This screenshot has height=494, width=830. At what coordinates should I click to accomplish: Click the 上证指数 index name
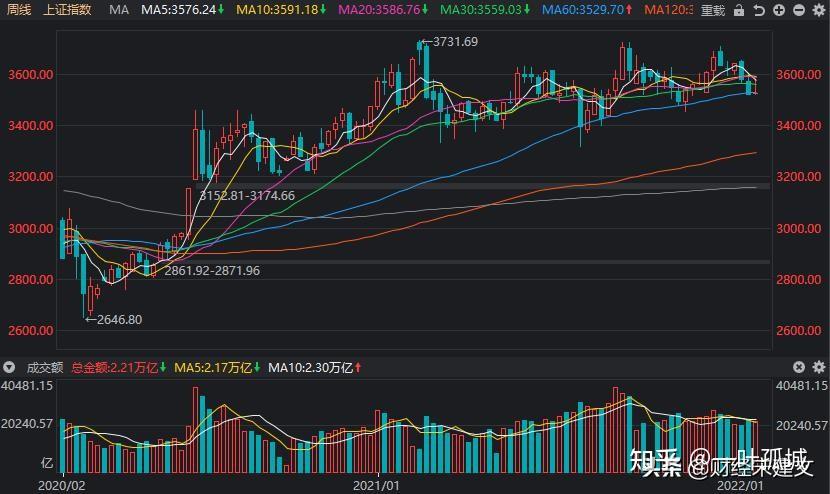pos(67,10)
